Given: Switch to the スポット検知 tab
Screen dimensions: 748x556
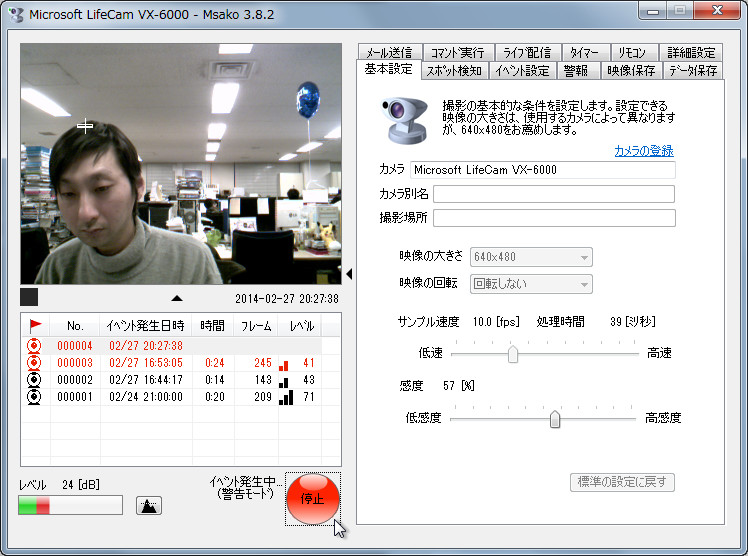Looking at the screenshot, I should pyautogui.click(x=454, y=71).
